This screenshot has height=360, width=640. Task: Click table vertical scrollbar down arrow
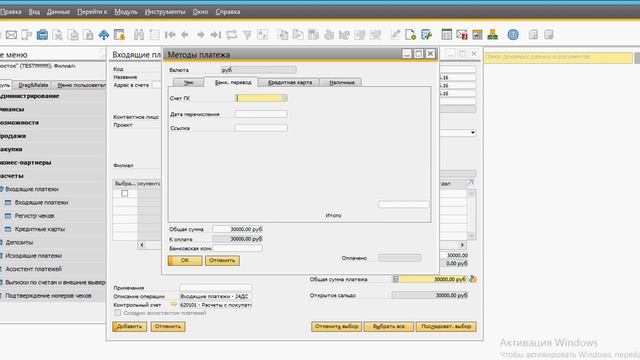point(471,236)
